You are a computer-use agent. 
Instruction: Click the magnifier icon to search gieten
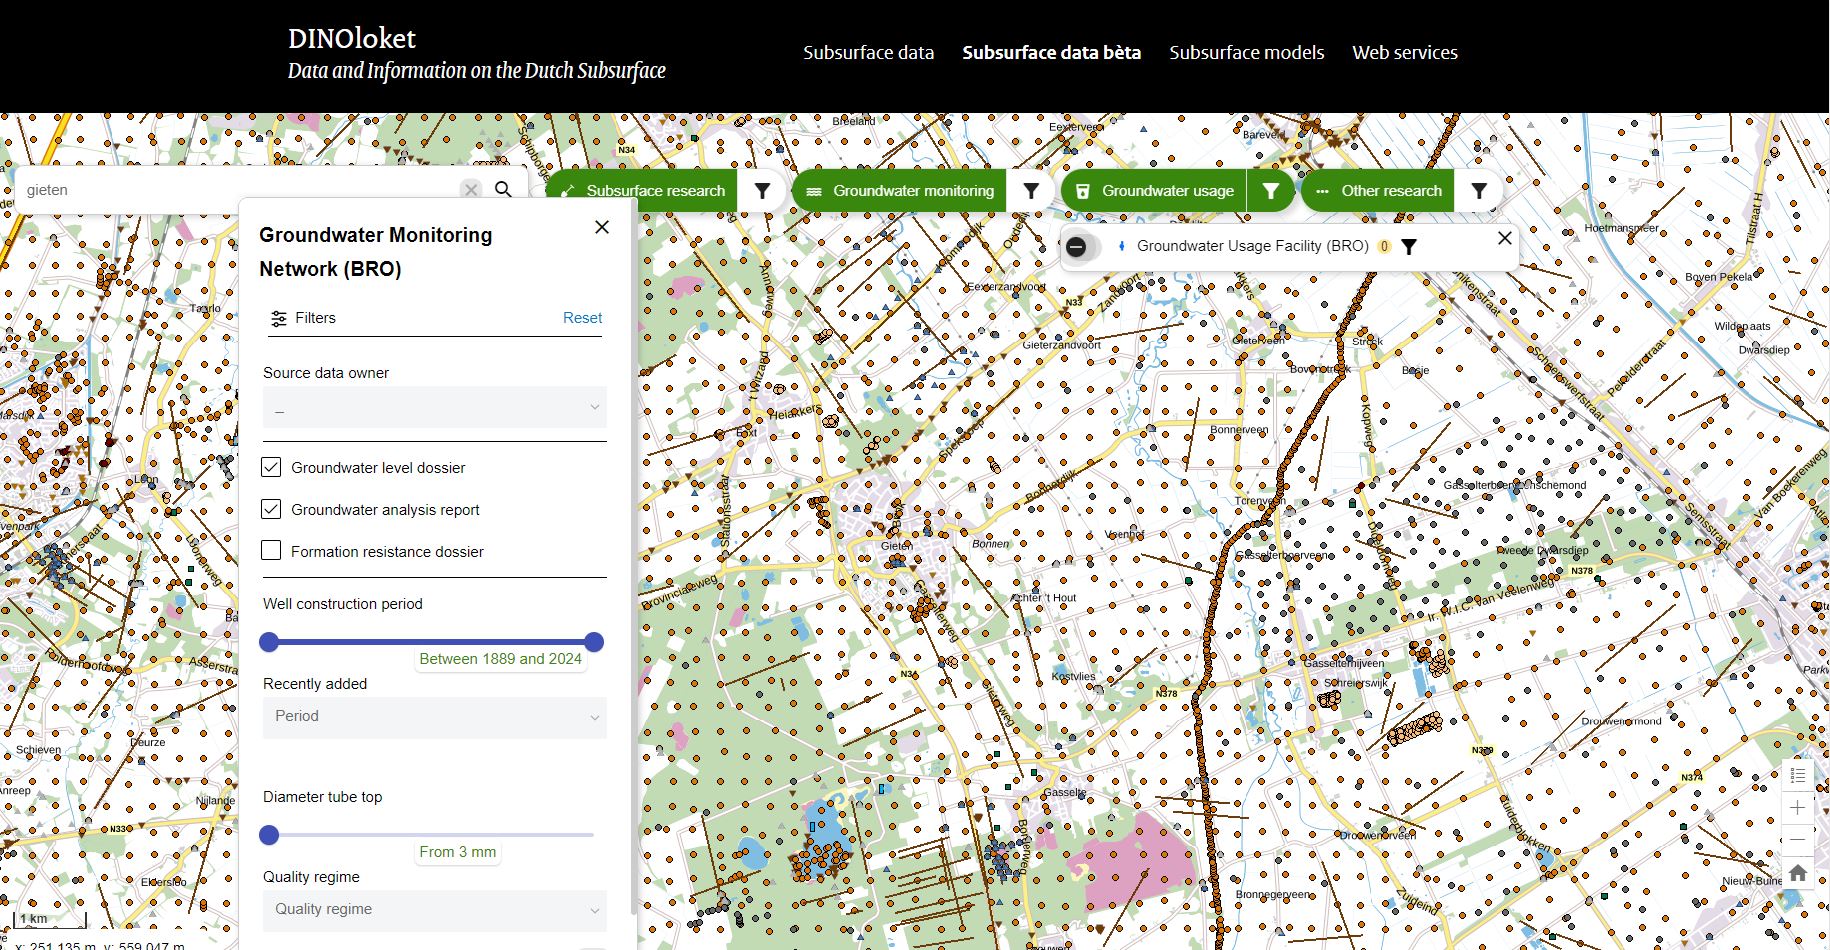click(504, 189)
